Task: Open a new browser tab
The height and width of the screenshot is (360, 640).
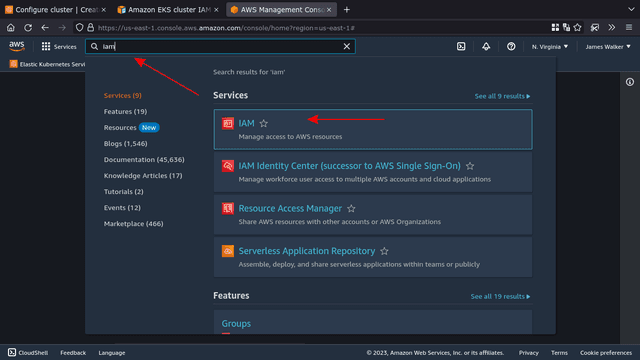Action: (347, 9)
